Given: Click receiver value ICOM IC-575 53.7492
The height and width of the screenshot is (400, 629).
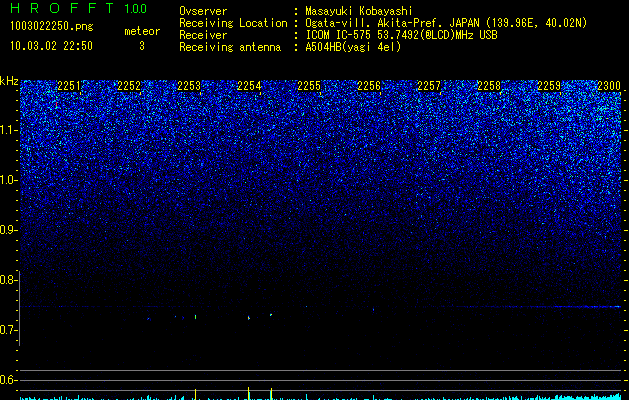Looking at the screenshot, I should click(x=401, y=35).
